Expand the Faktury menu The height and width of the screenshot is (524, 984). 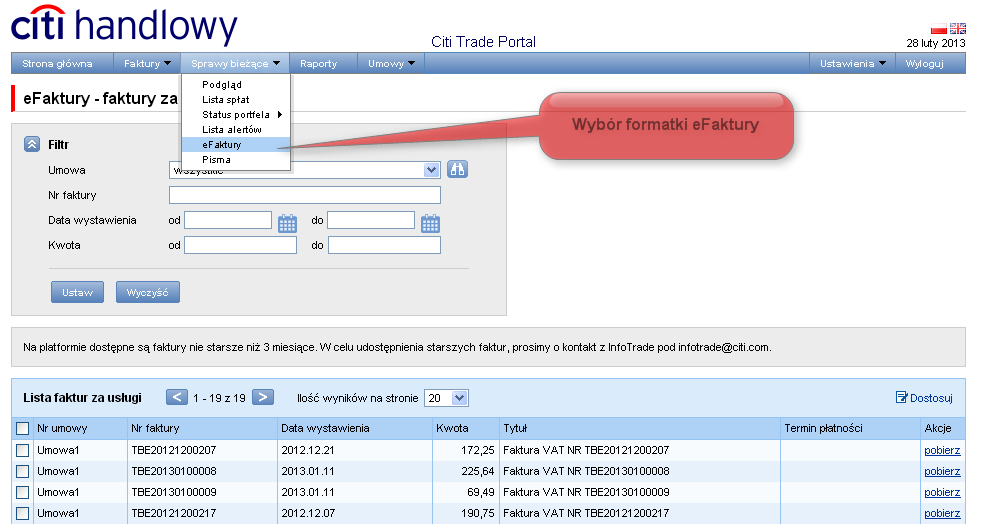[147, 63]
